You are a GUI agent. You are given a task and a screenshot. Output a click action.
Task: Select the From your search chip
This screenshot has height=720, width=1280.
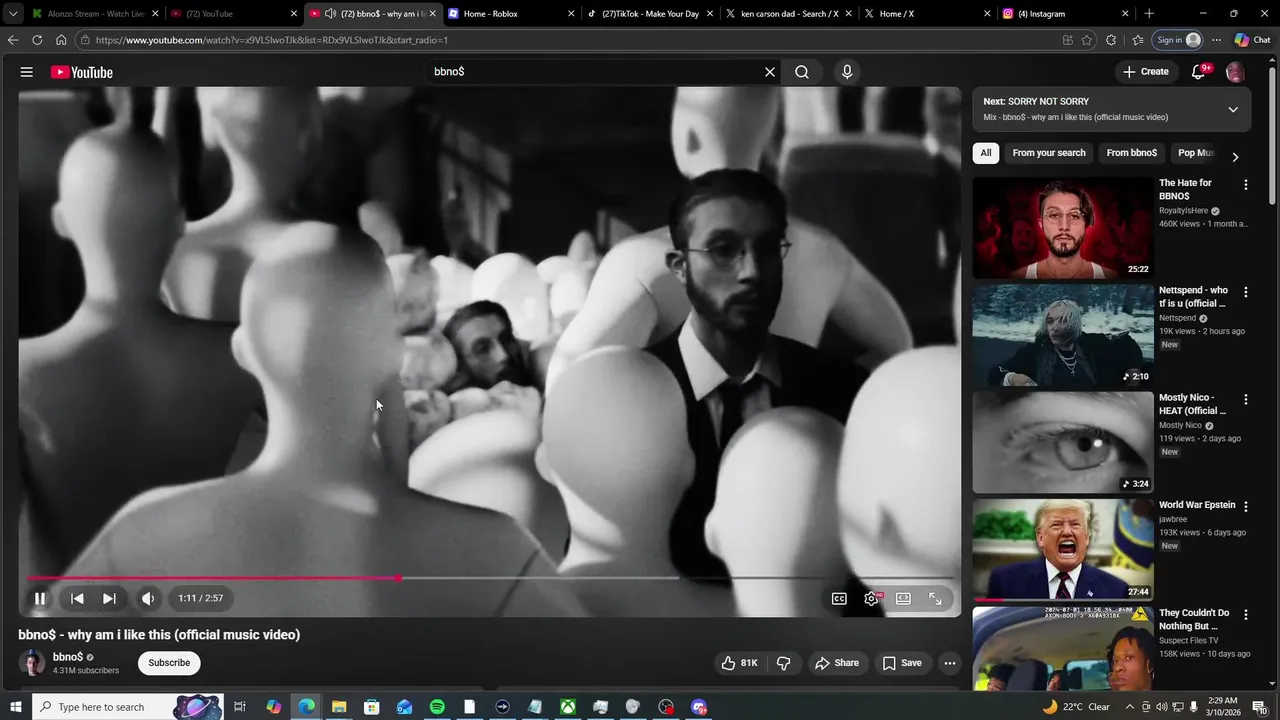coord(1048,153)
